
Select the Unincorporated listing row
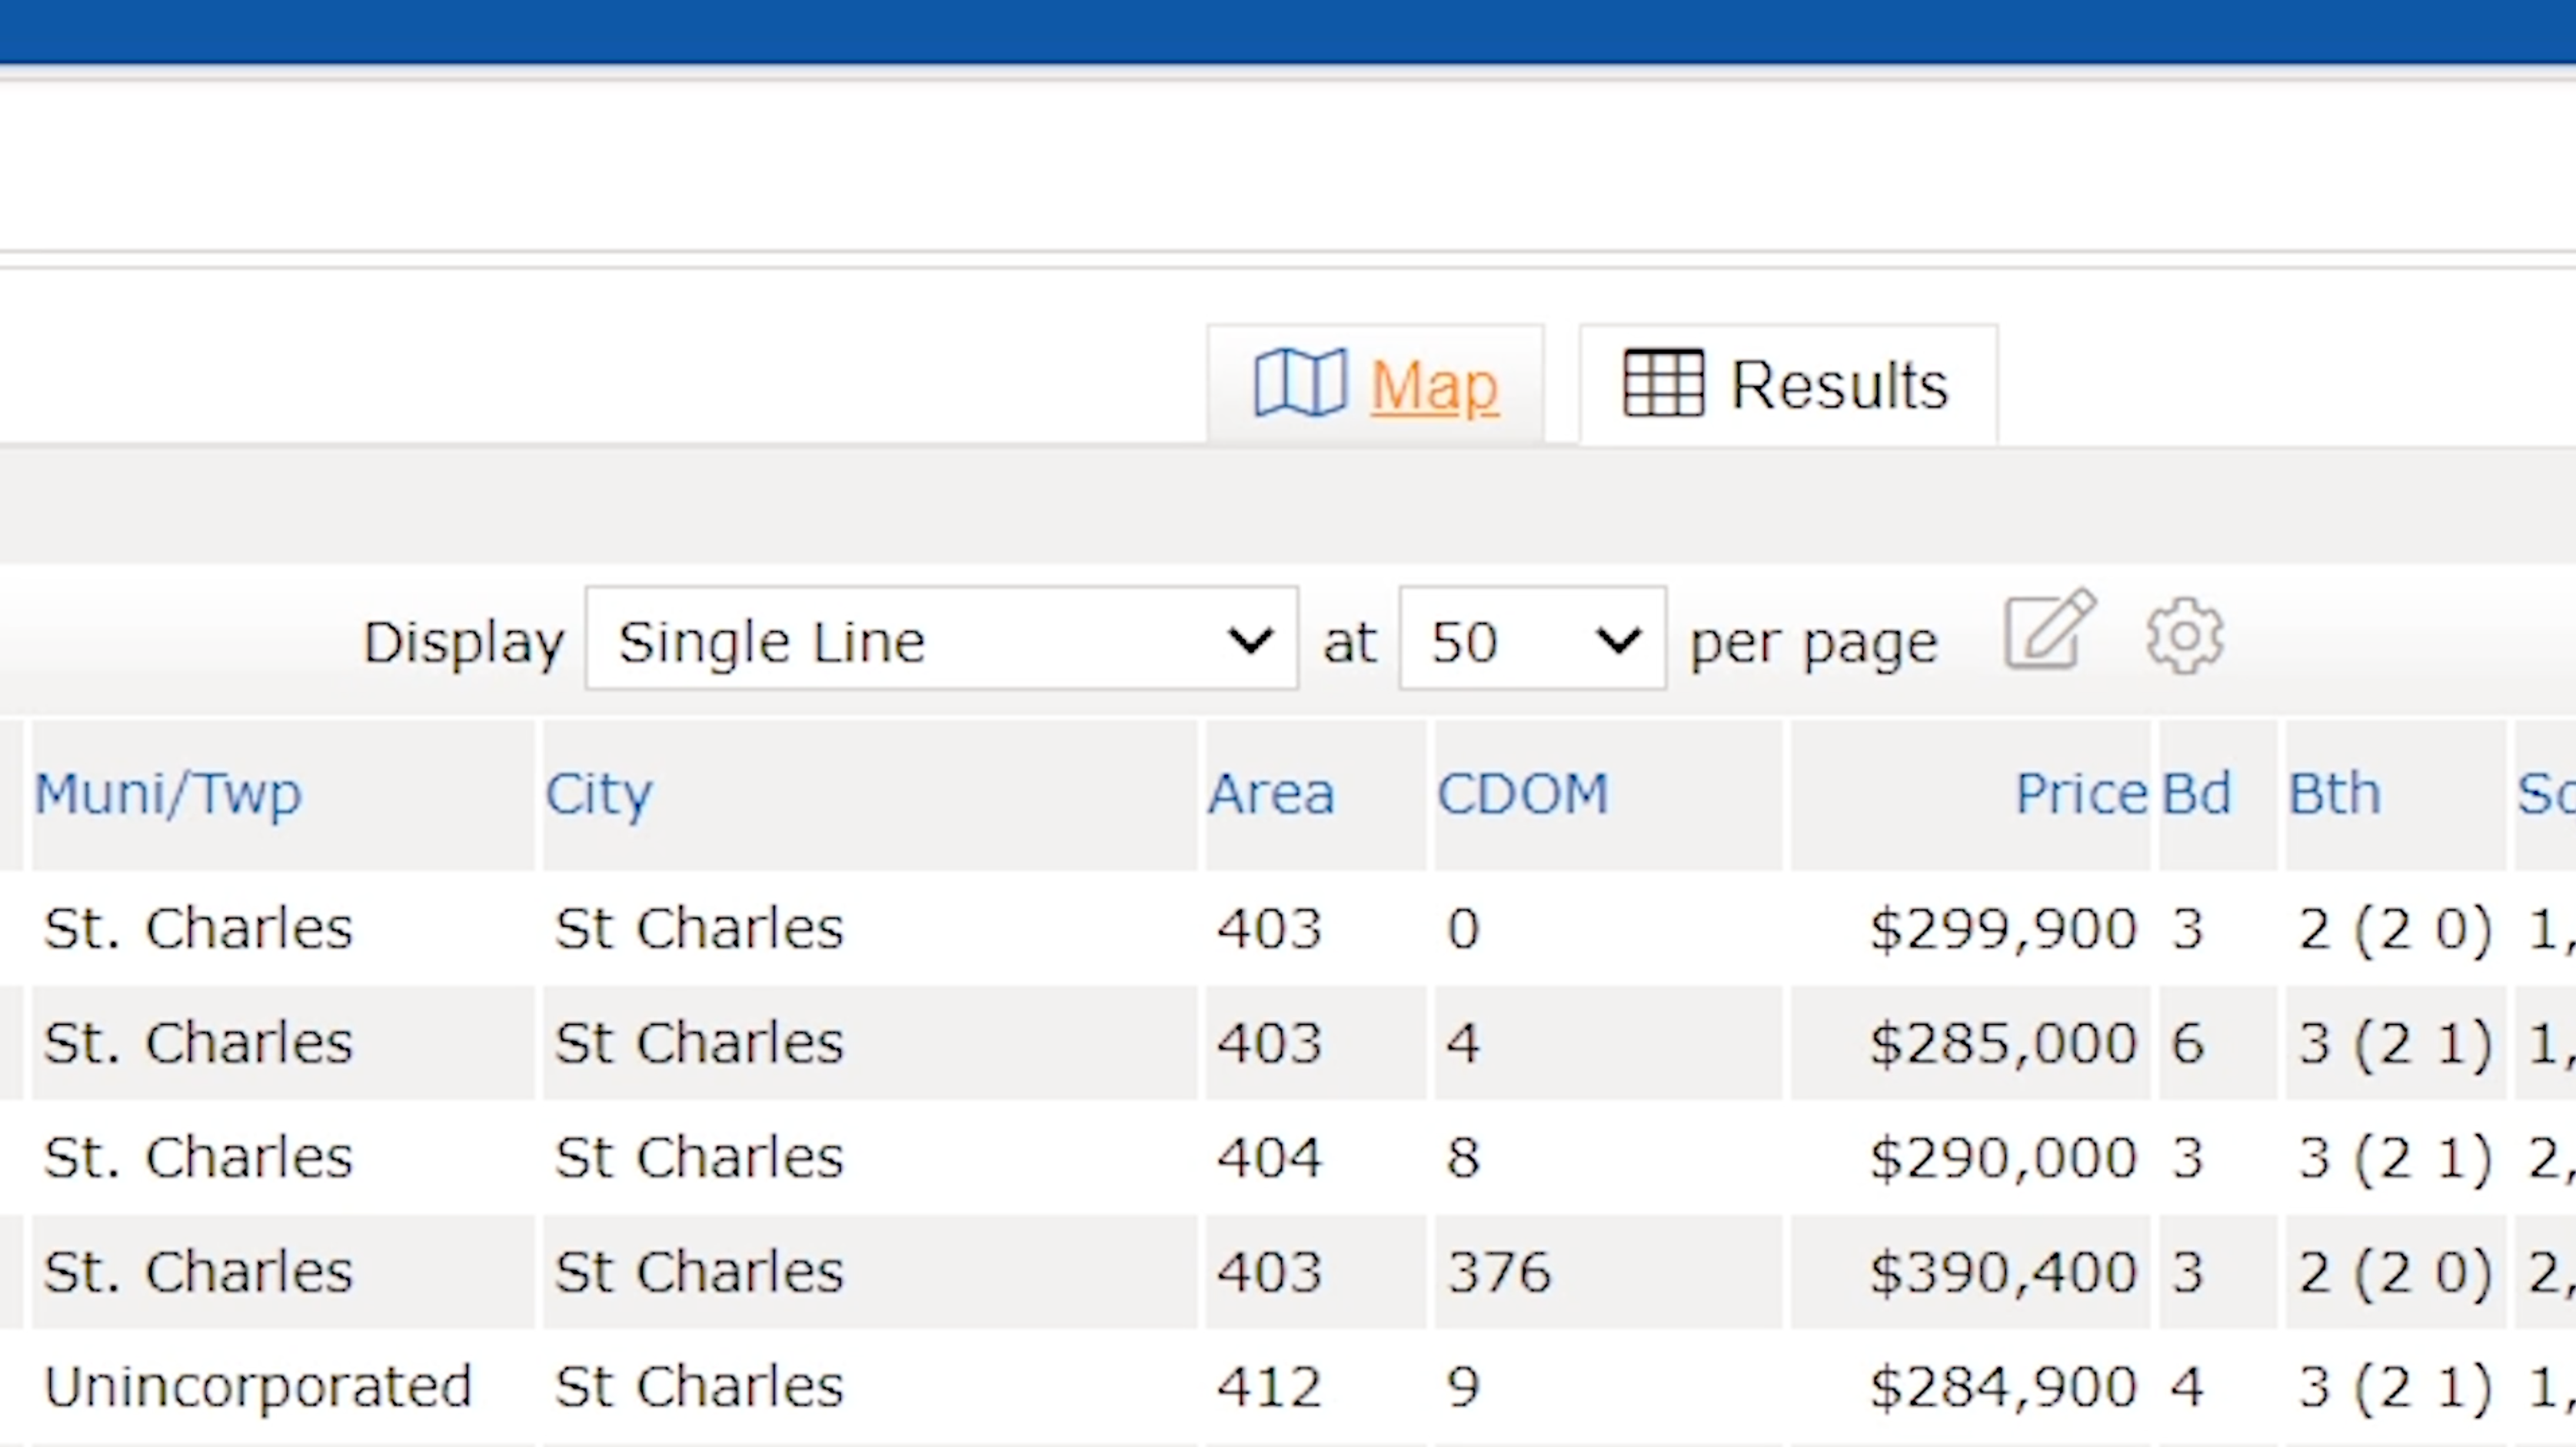[x=257, y=1387]
